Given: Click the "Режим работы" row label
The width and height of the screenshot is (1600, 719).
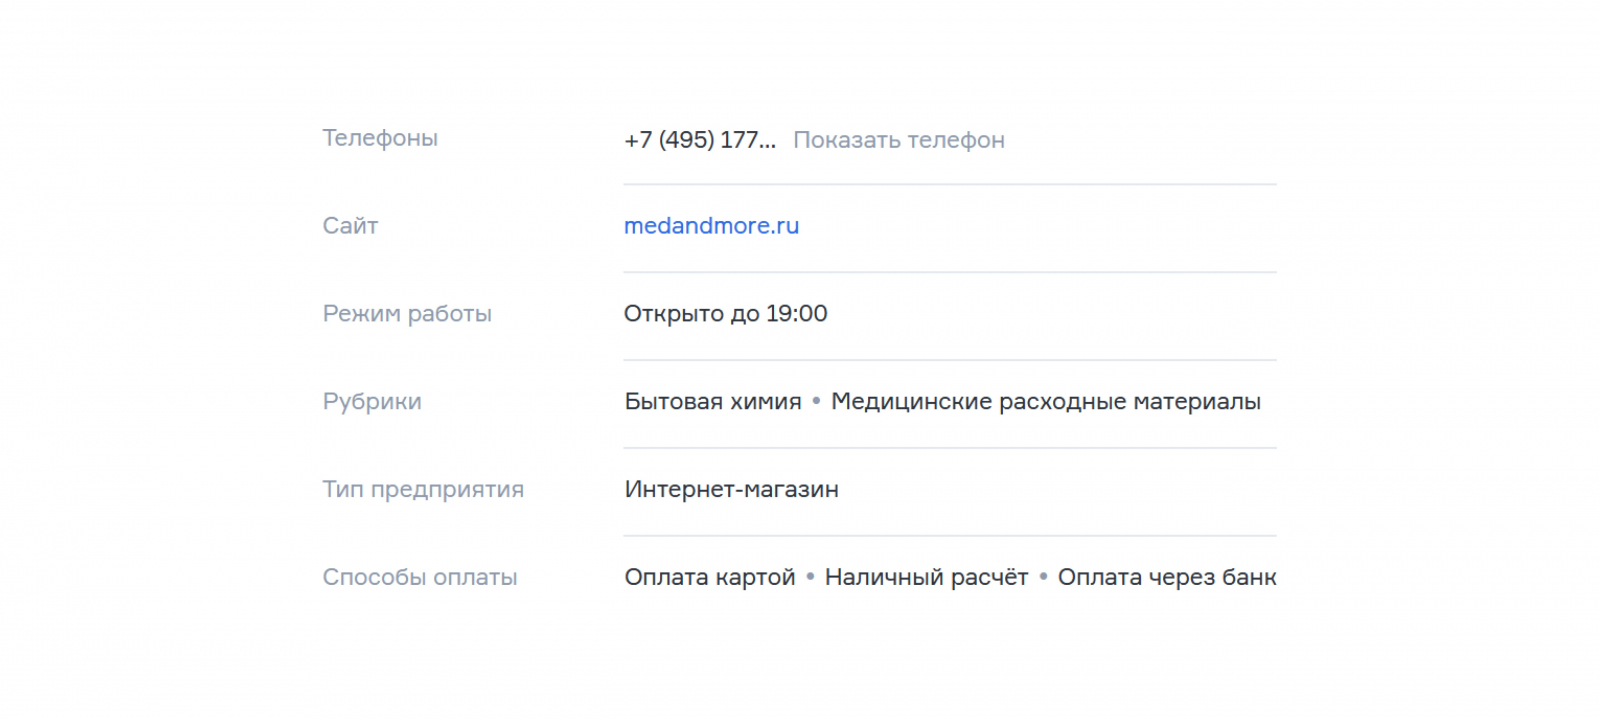Looking at the screenshot, I should (407, 314).
